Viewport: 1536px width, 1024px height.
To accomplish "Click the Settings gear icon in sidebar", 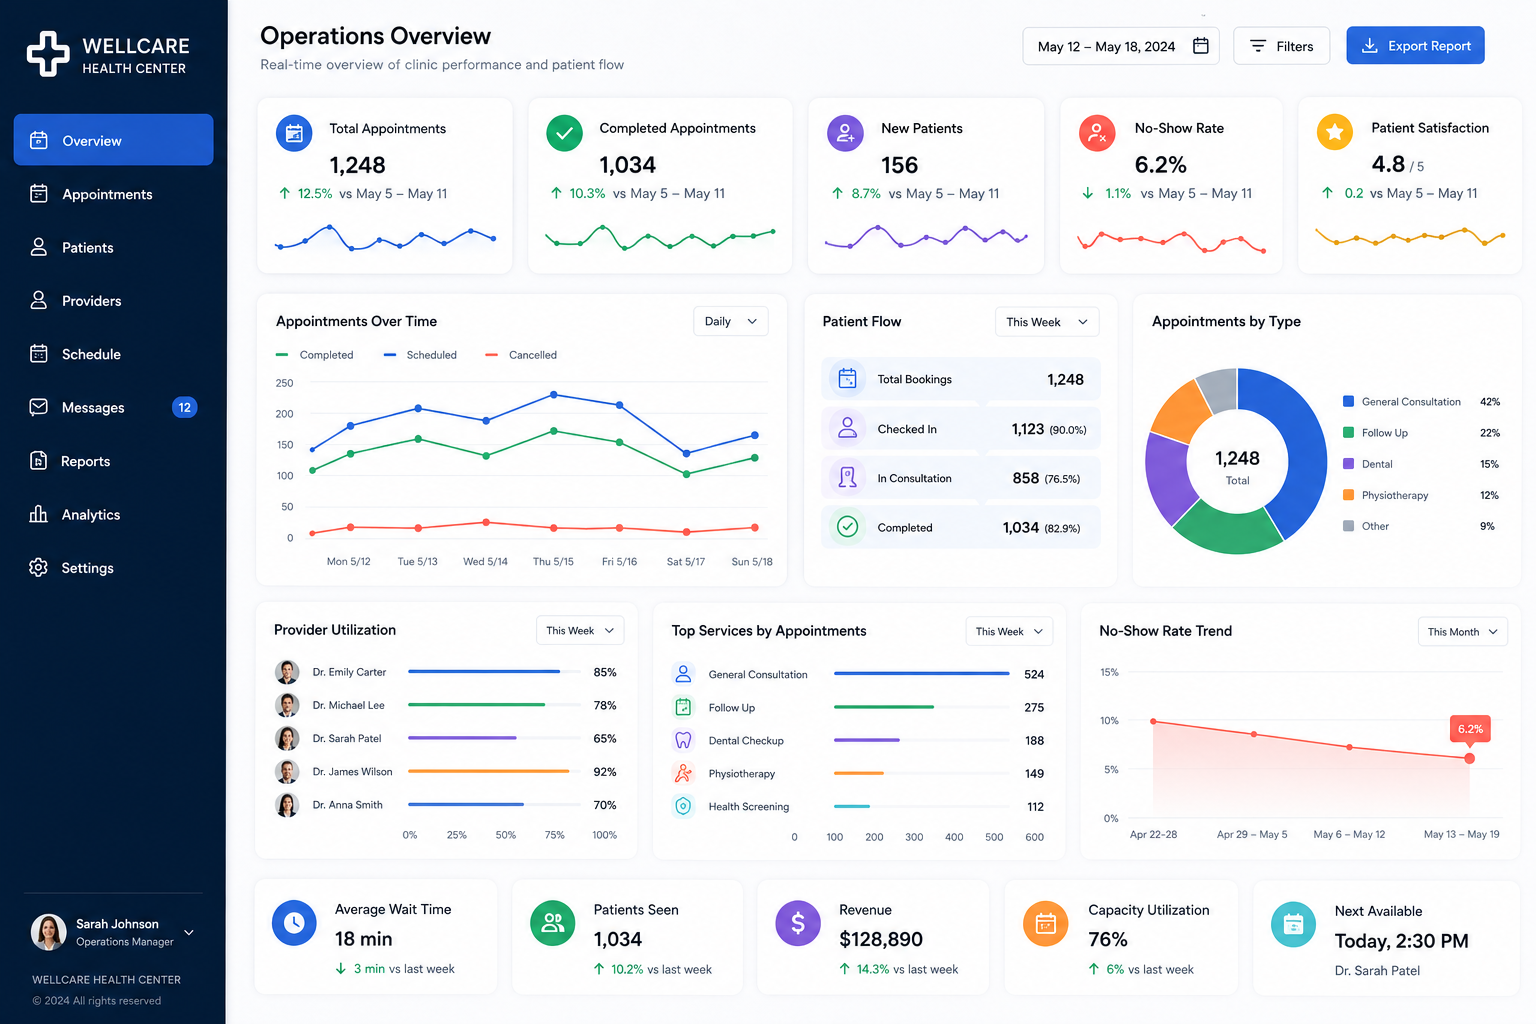I will 38,567.
